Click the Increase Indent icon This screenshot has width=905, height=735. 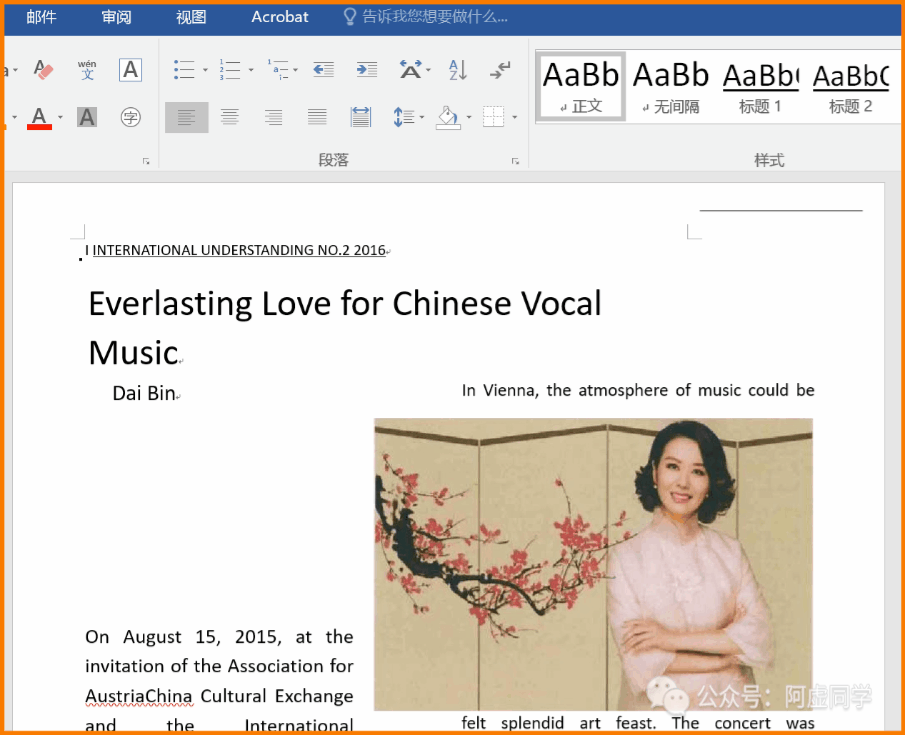click(x=367, y=70)
